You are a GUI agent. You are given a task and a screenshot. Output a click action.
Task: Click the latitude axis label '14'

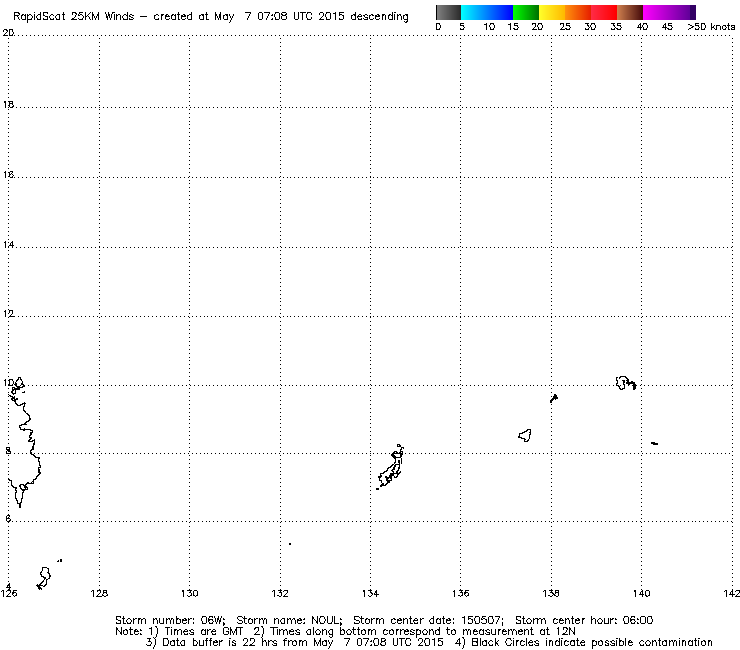point(8,245)
